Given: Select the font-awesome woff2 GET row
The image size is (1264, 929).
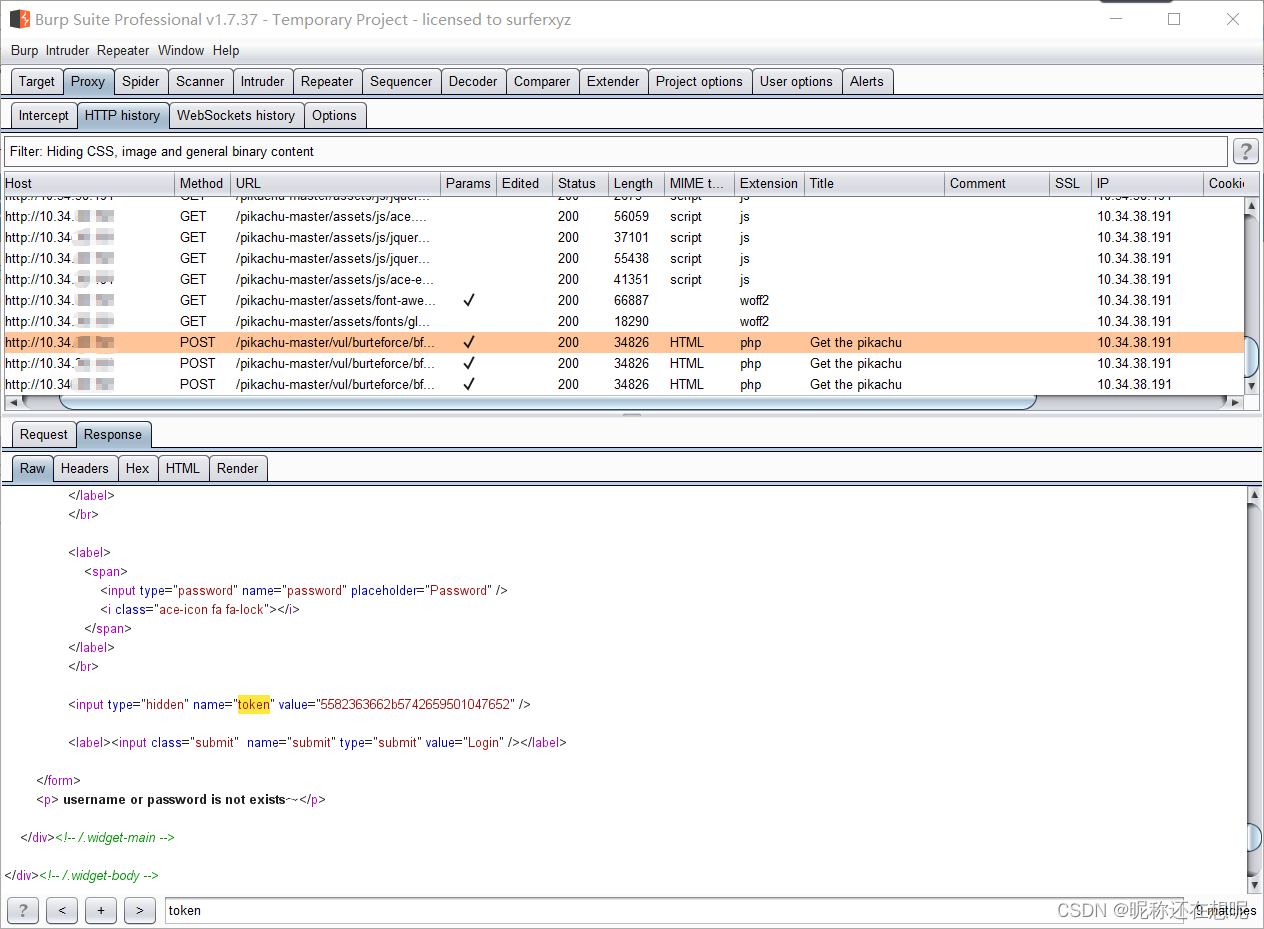Looking at the screenshot, I should tap(624, 300).
